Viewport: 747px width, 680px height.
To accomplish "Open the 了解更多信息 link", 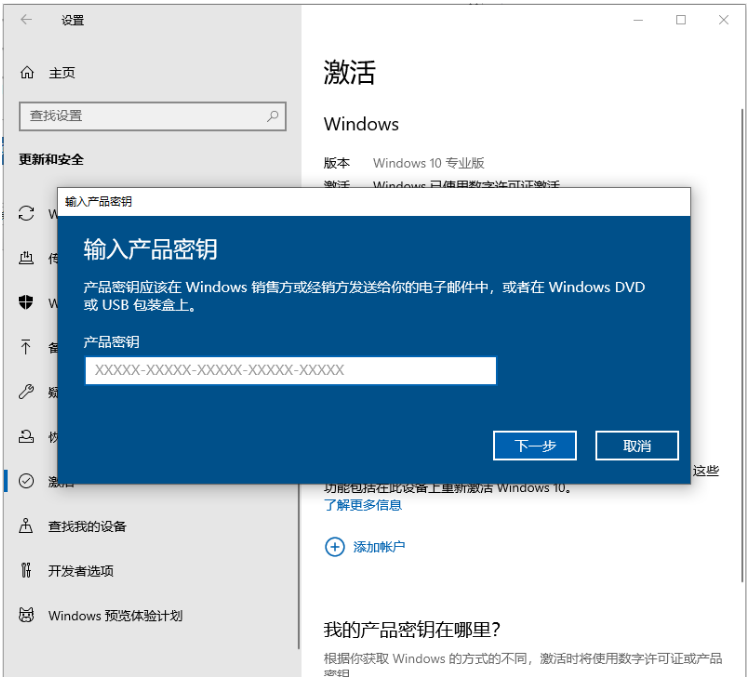I will pyautogui.click(x=363, y=505).
